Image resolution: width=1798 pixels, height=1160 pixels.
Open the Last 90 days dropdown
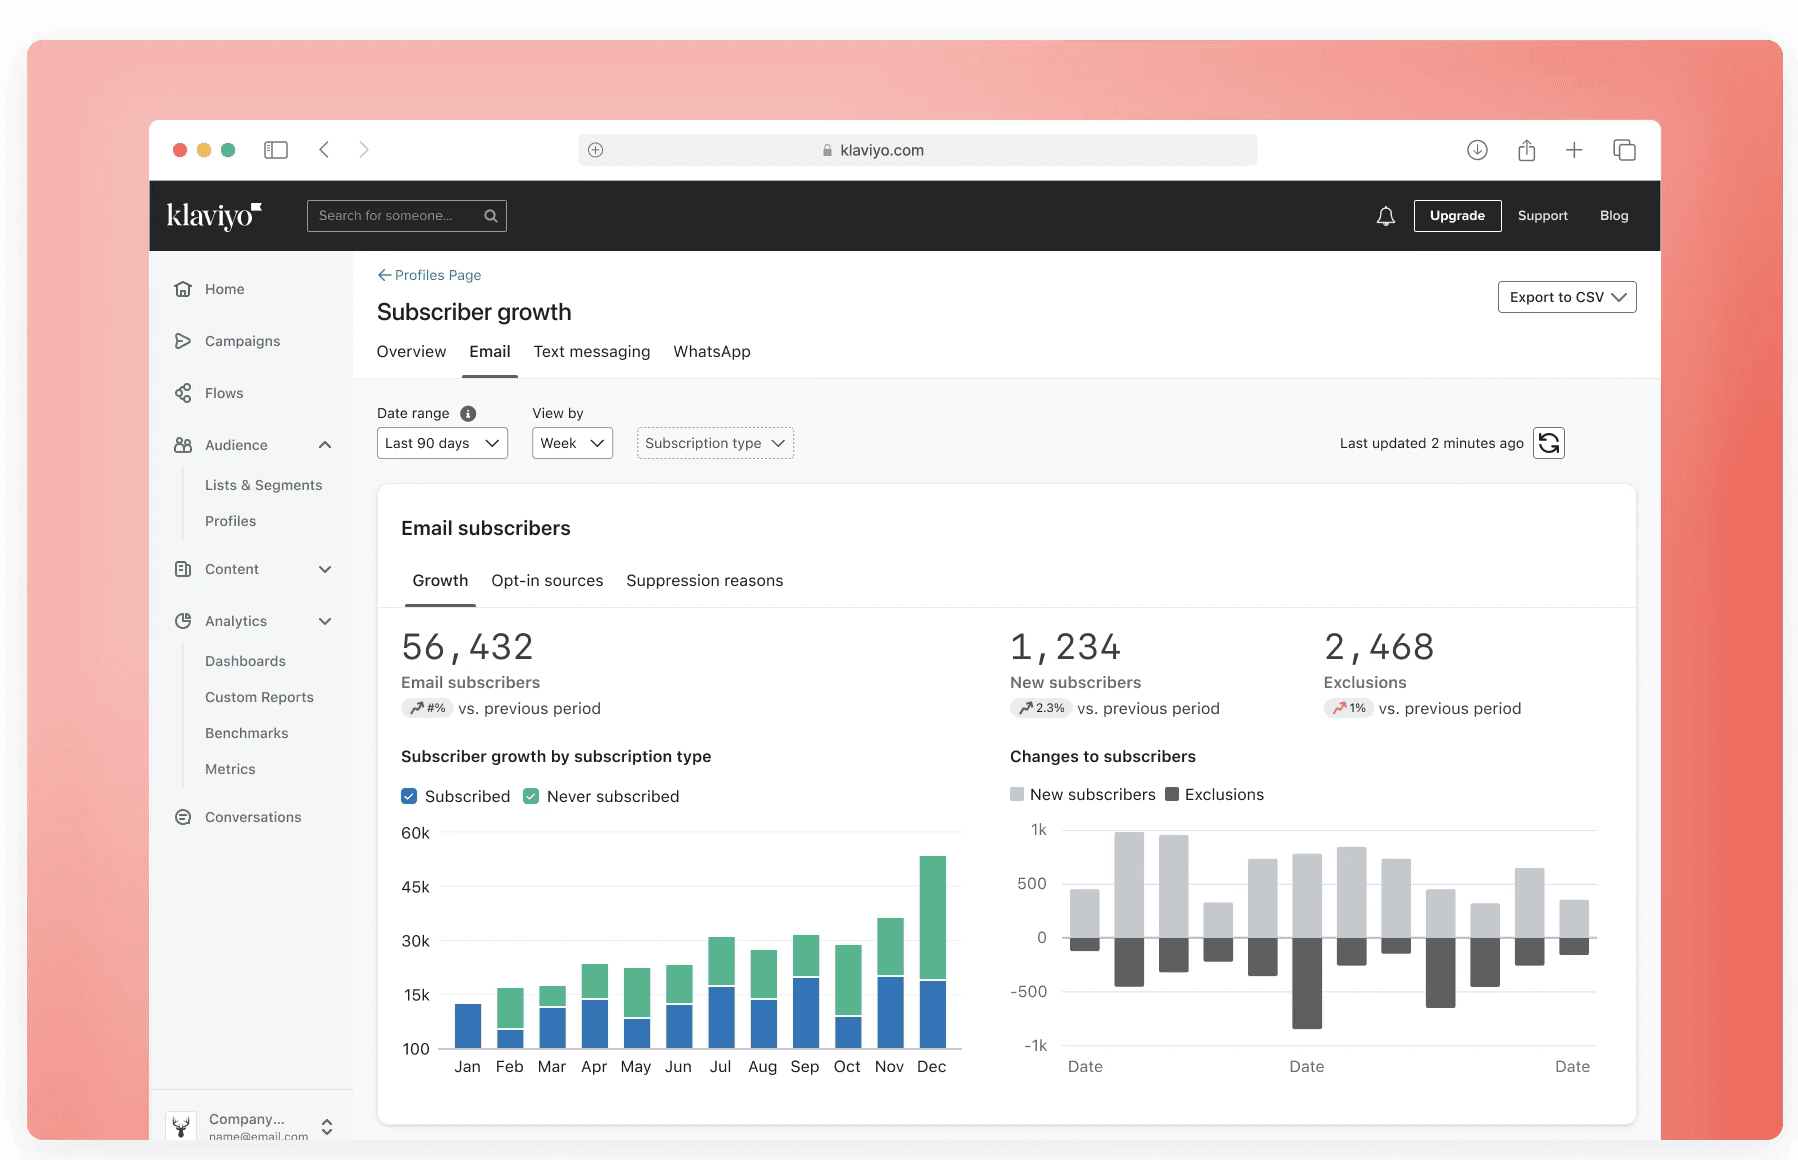coord(442,443)
